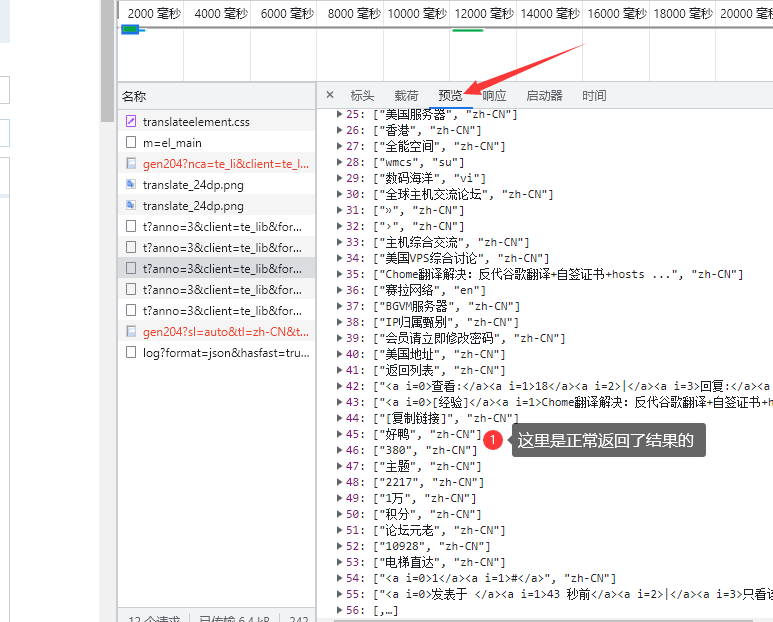Select second translate_24dp.png image request
This screenshot has width=773, height=622.
[x=216, y=206]
